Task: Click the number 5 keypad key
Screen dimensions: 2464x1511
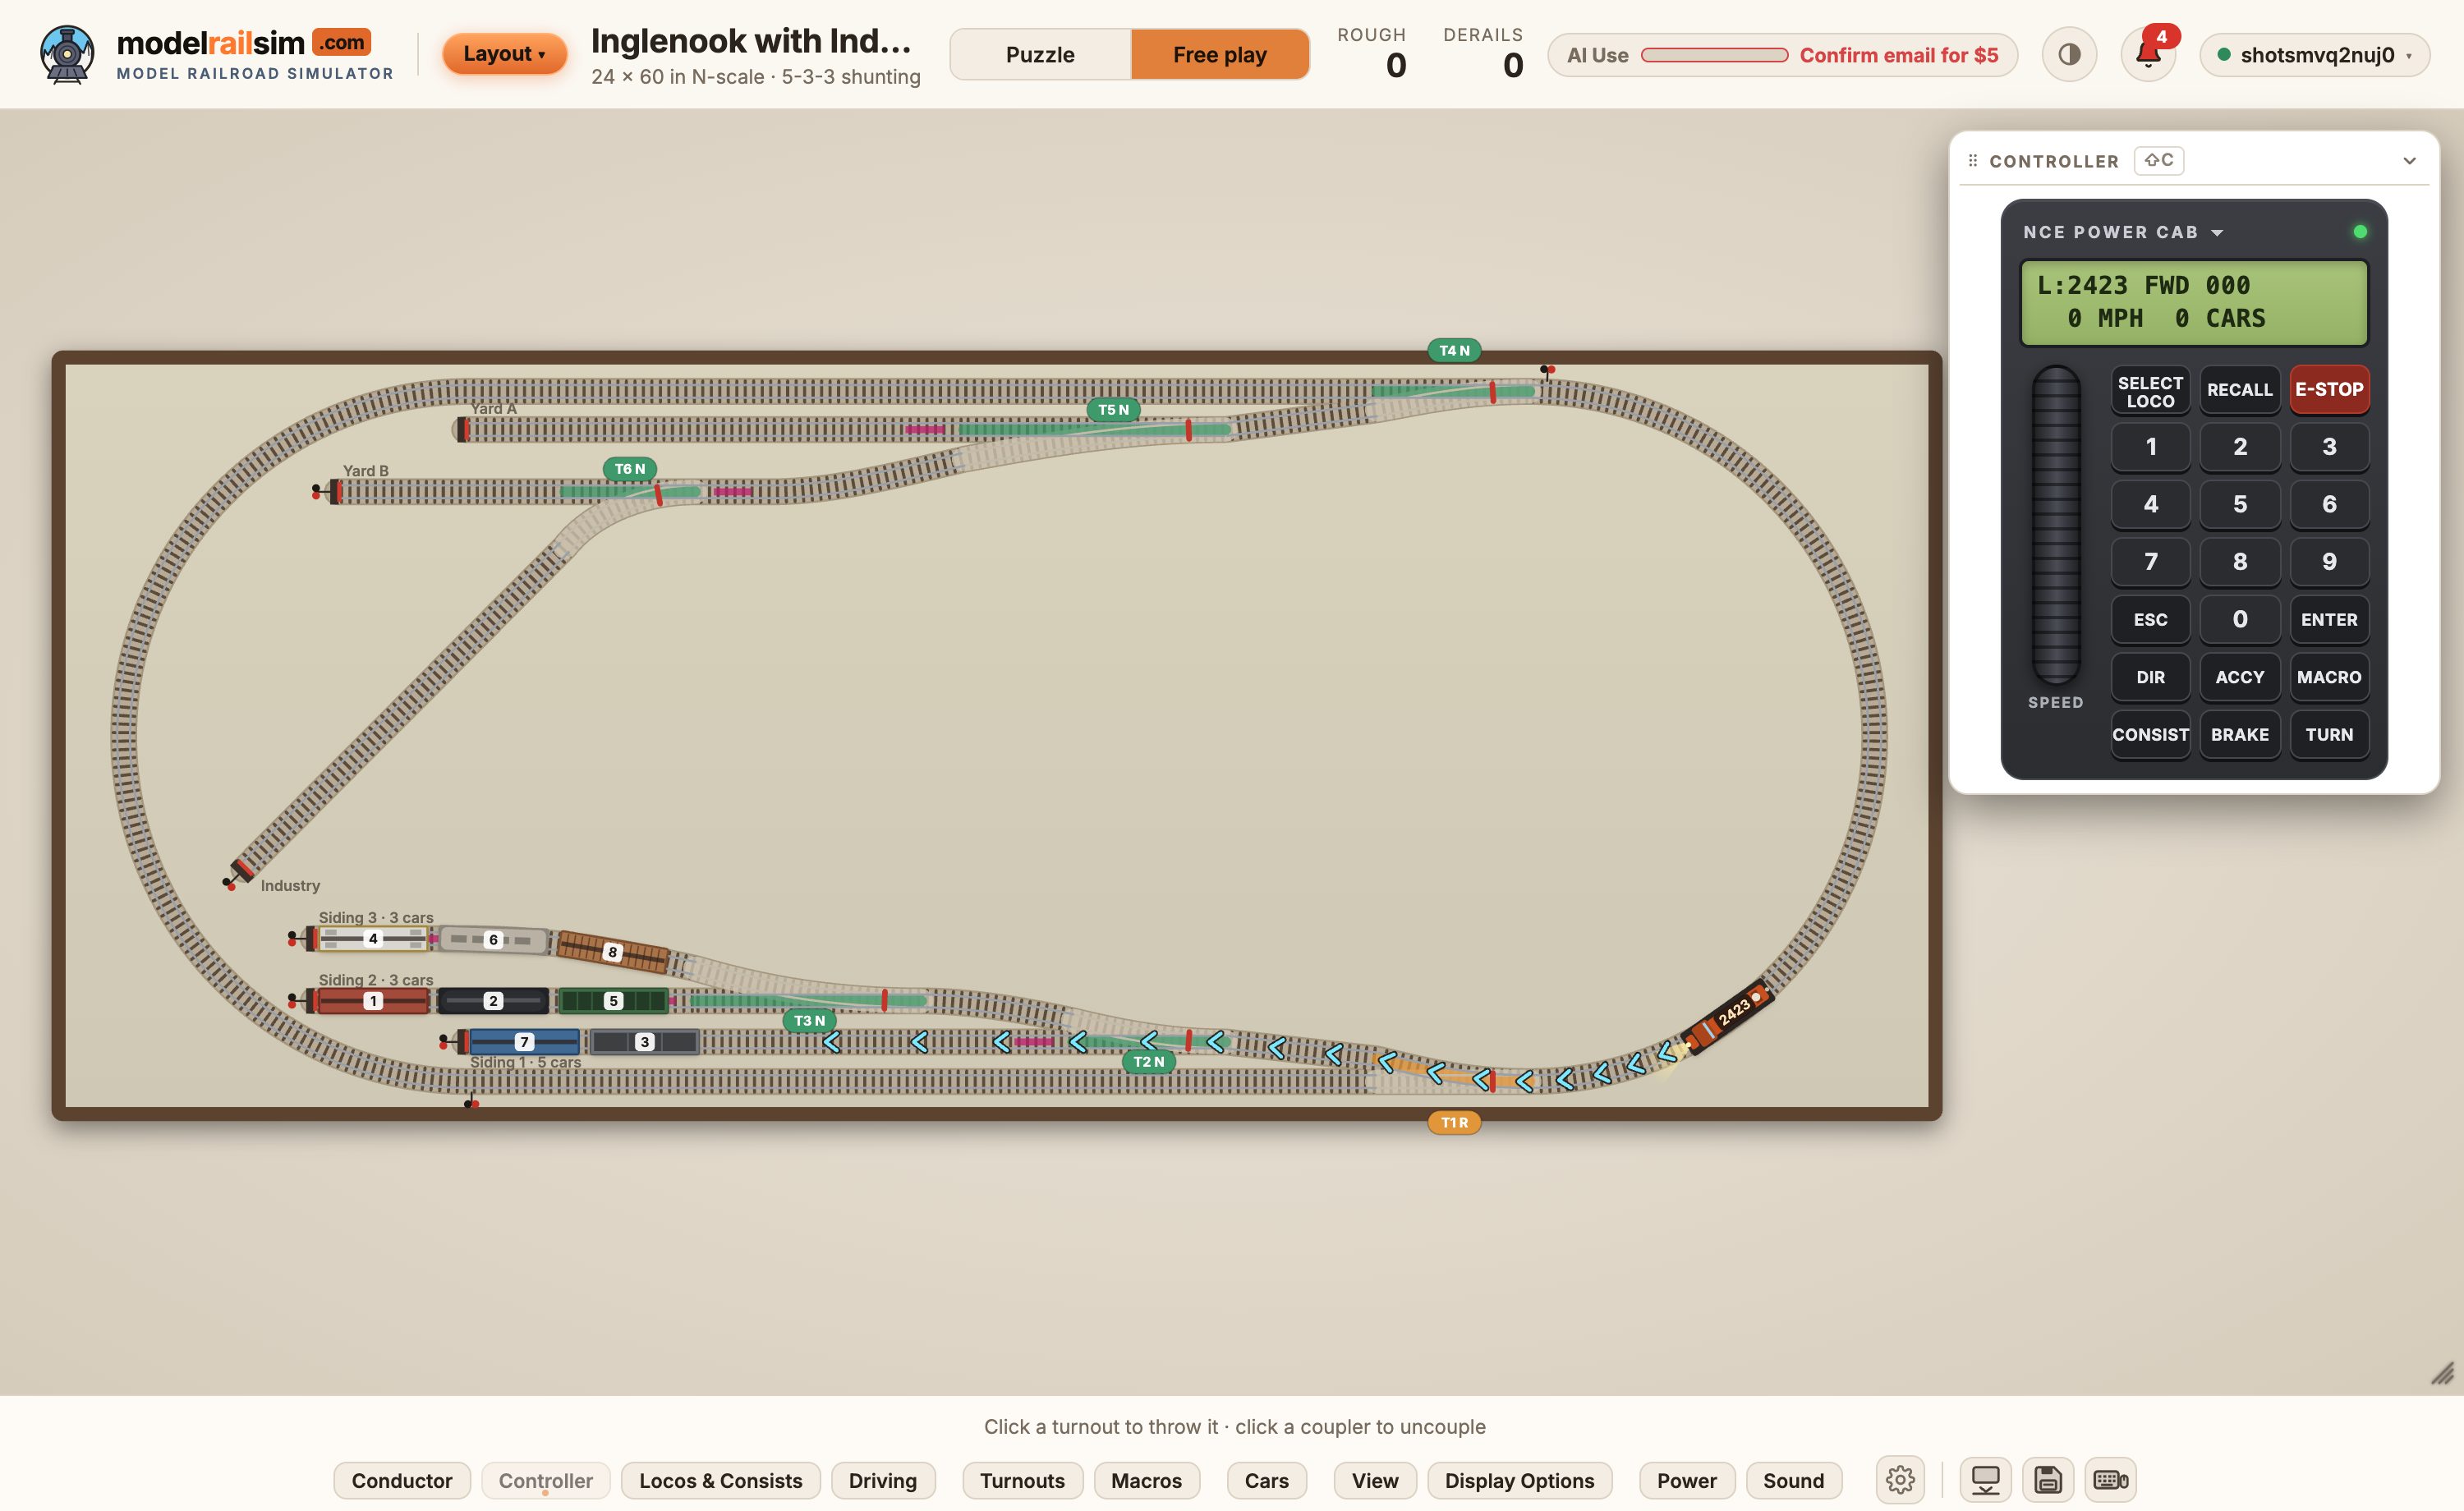Action: 2239,504
